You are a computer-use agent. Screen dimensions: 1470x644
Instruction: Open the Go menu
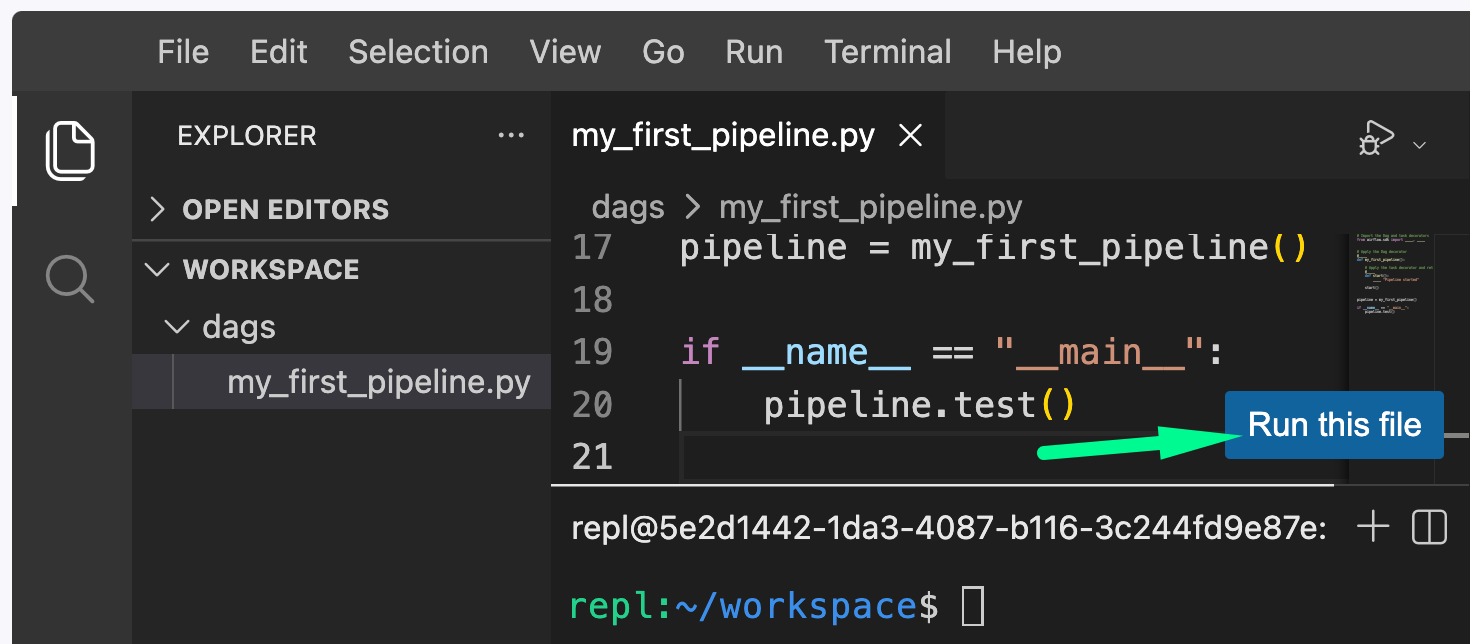tap(663, 52)
